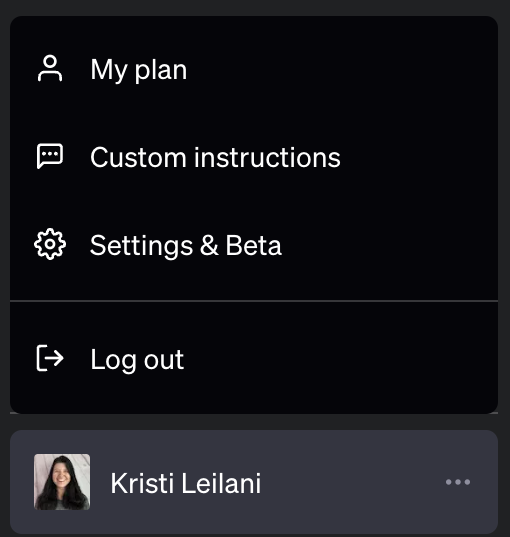Open Settings & Beta from the menu
This screenshot has width=510, height=537.
(x=254, y=245)
